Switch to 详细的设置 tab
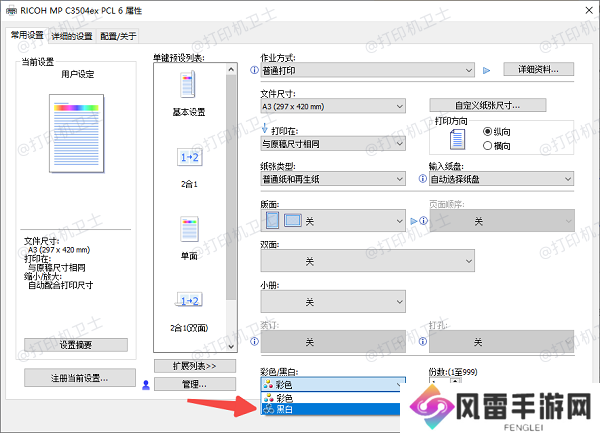 72,36
